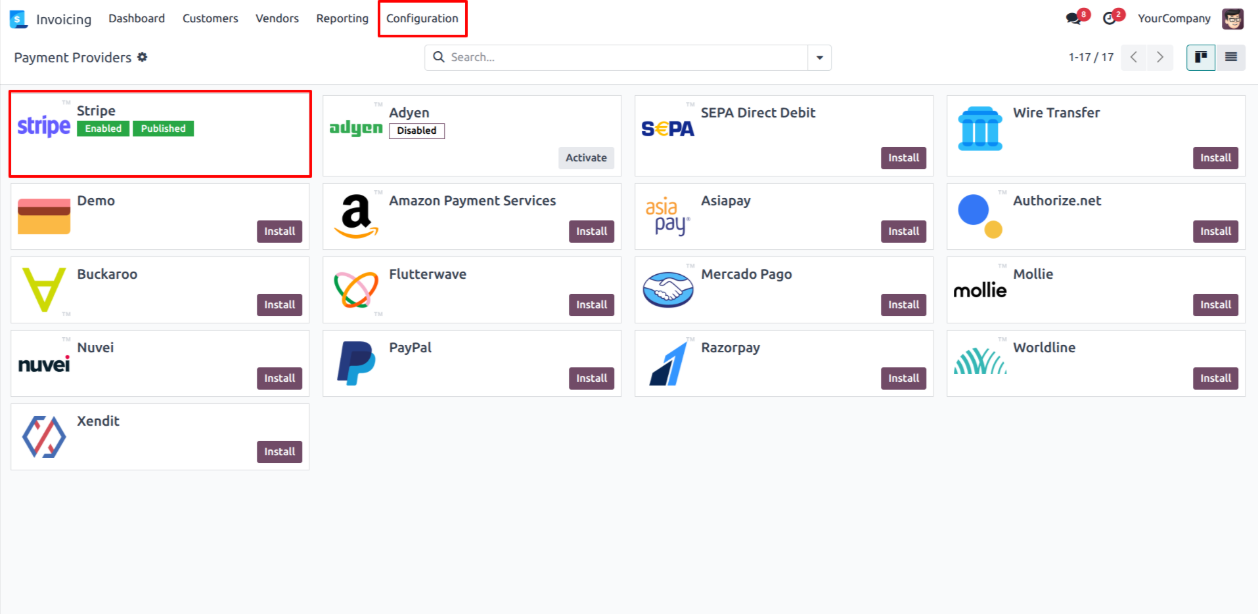The height and width of the screenshot is (614, 1258).
Task: Click the user avatar picture
Action: [1232, 19]
